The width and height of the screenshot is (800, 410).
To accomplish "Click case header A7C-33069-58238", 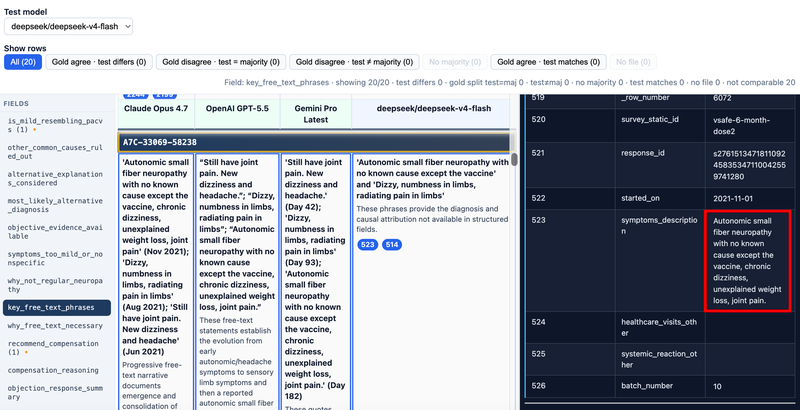I will [x=314, y=142].
